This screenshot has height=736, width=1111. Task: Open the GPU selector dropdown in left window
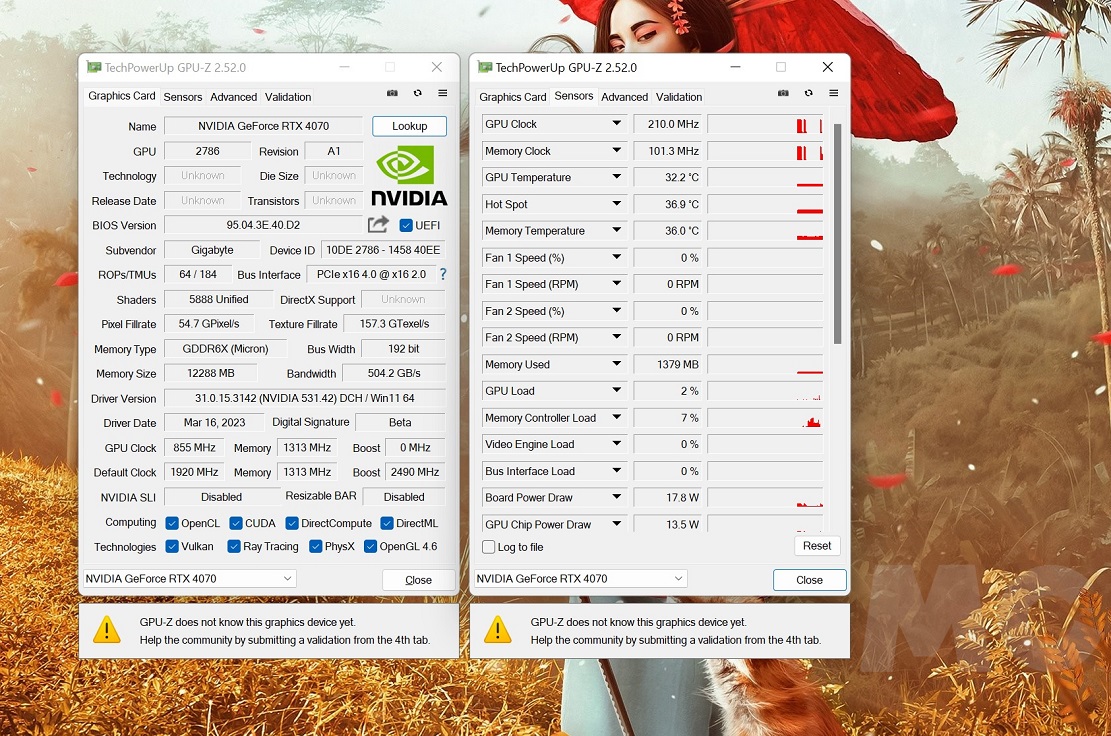(189, 579)
